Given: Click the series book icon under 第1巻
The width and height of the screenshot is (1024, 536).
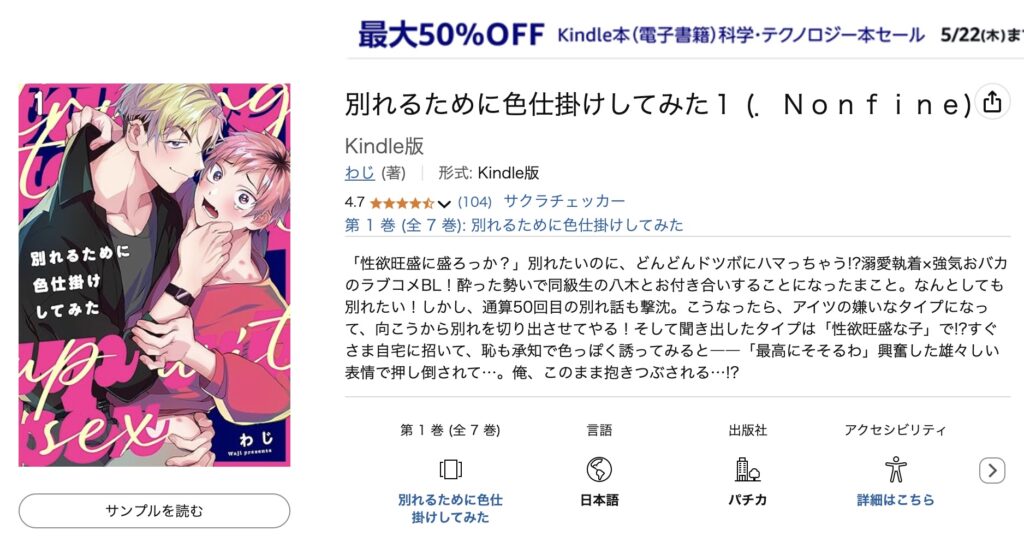Looking at the screenshot, I should [x=451, y=469].
